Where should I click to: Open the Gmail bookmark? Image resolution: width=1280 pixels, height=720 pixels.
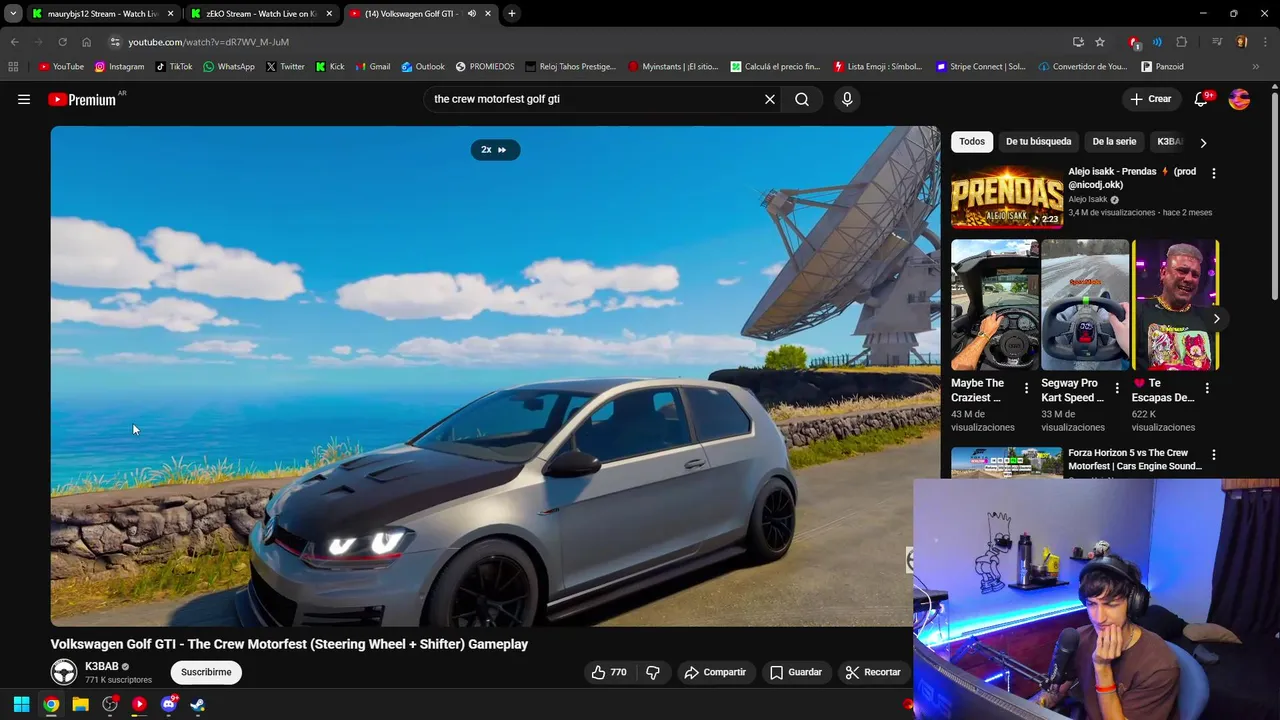(x=372, y=67)
